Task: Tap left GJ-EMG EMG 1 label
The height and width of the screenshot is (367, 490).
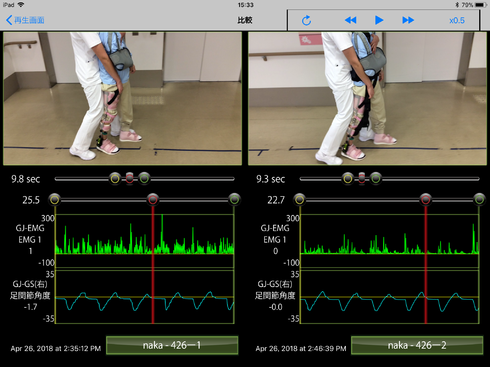Action: (30, 234)
